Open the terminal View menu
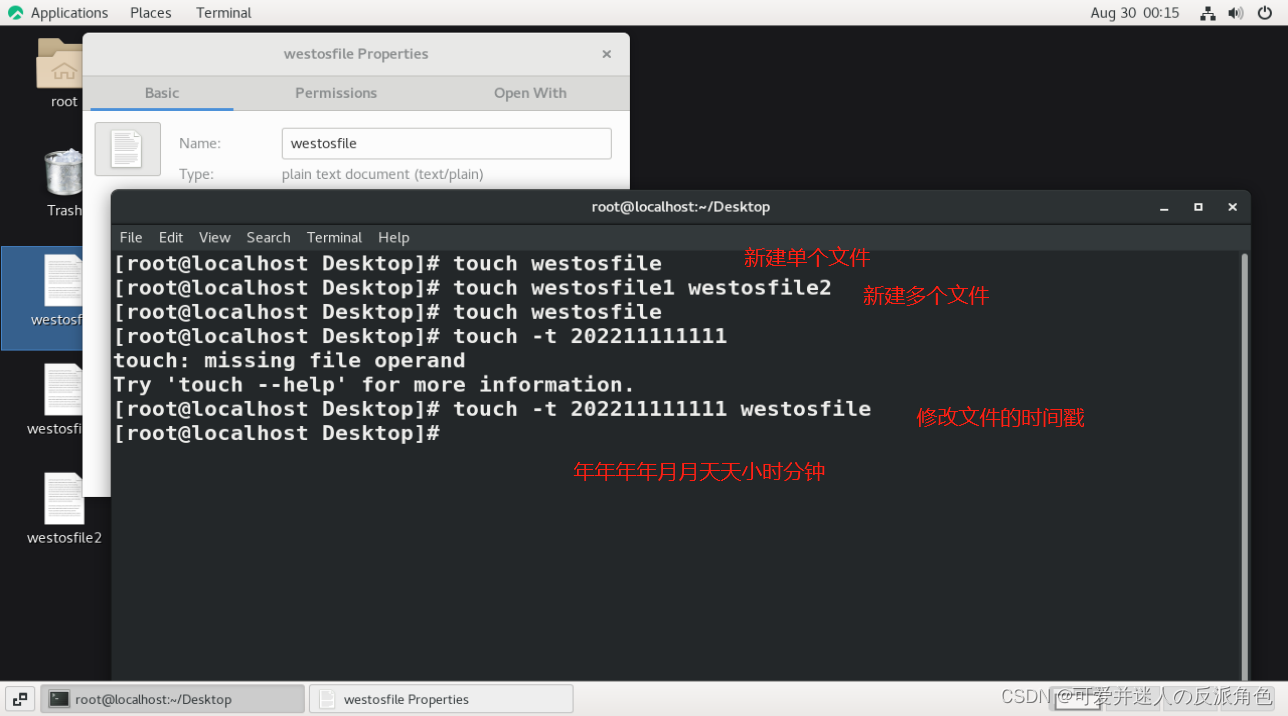Viewport: 1288px width, 716px height. 215,237
